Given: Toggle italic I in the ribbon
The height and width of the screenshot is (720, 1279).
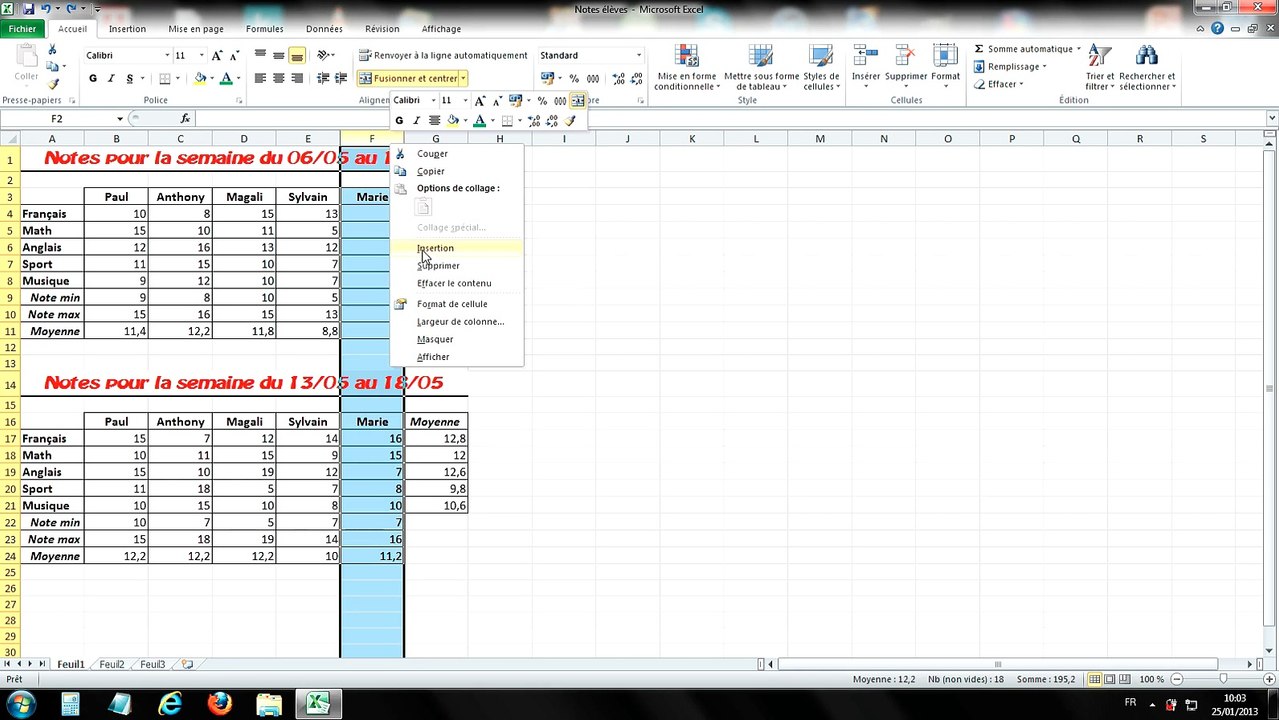Looking at the screenshot, I should click(111, 78).
